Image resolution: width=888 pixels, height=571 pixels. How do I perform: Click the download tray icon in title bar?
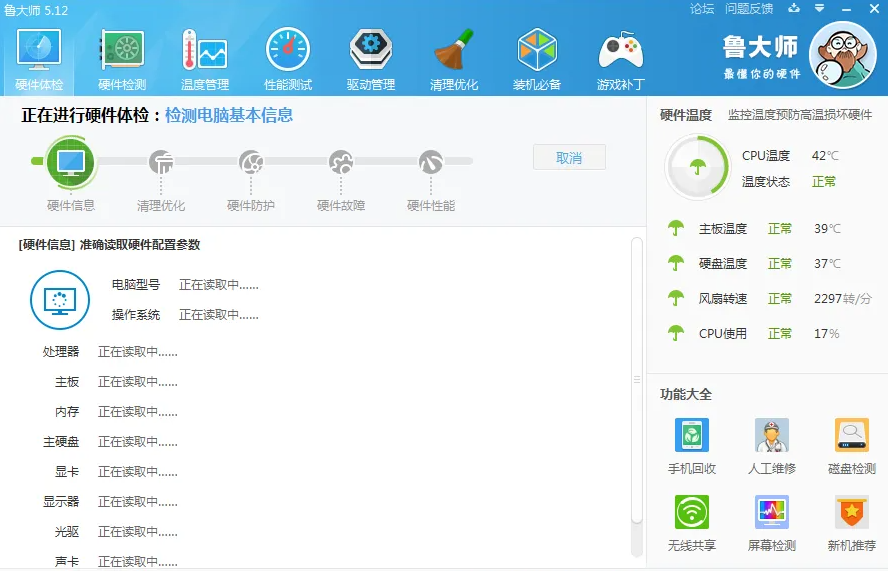click(x=795, y=8)
